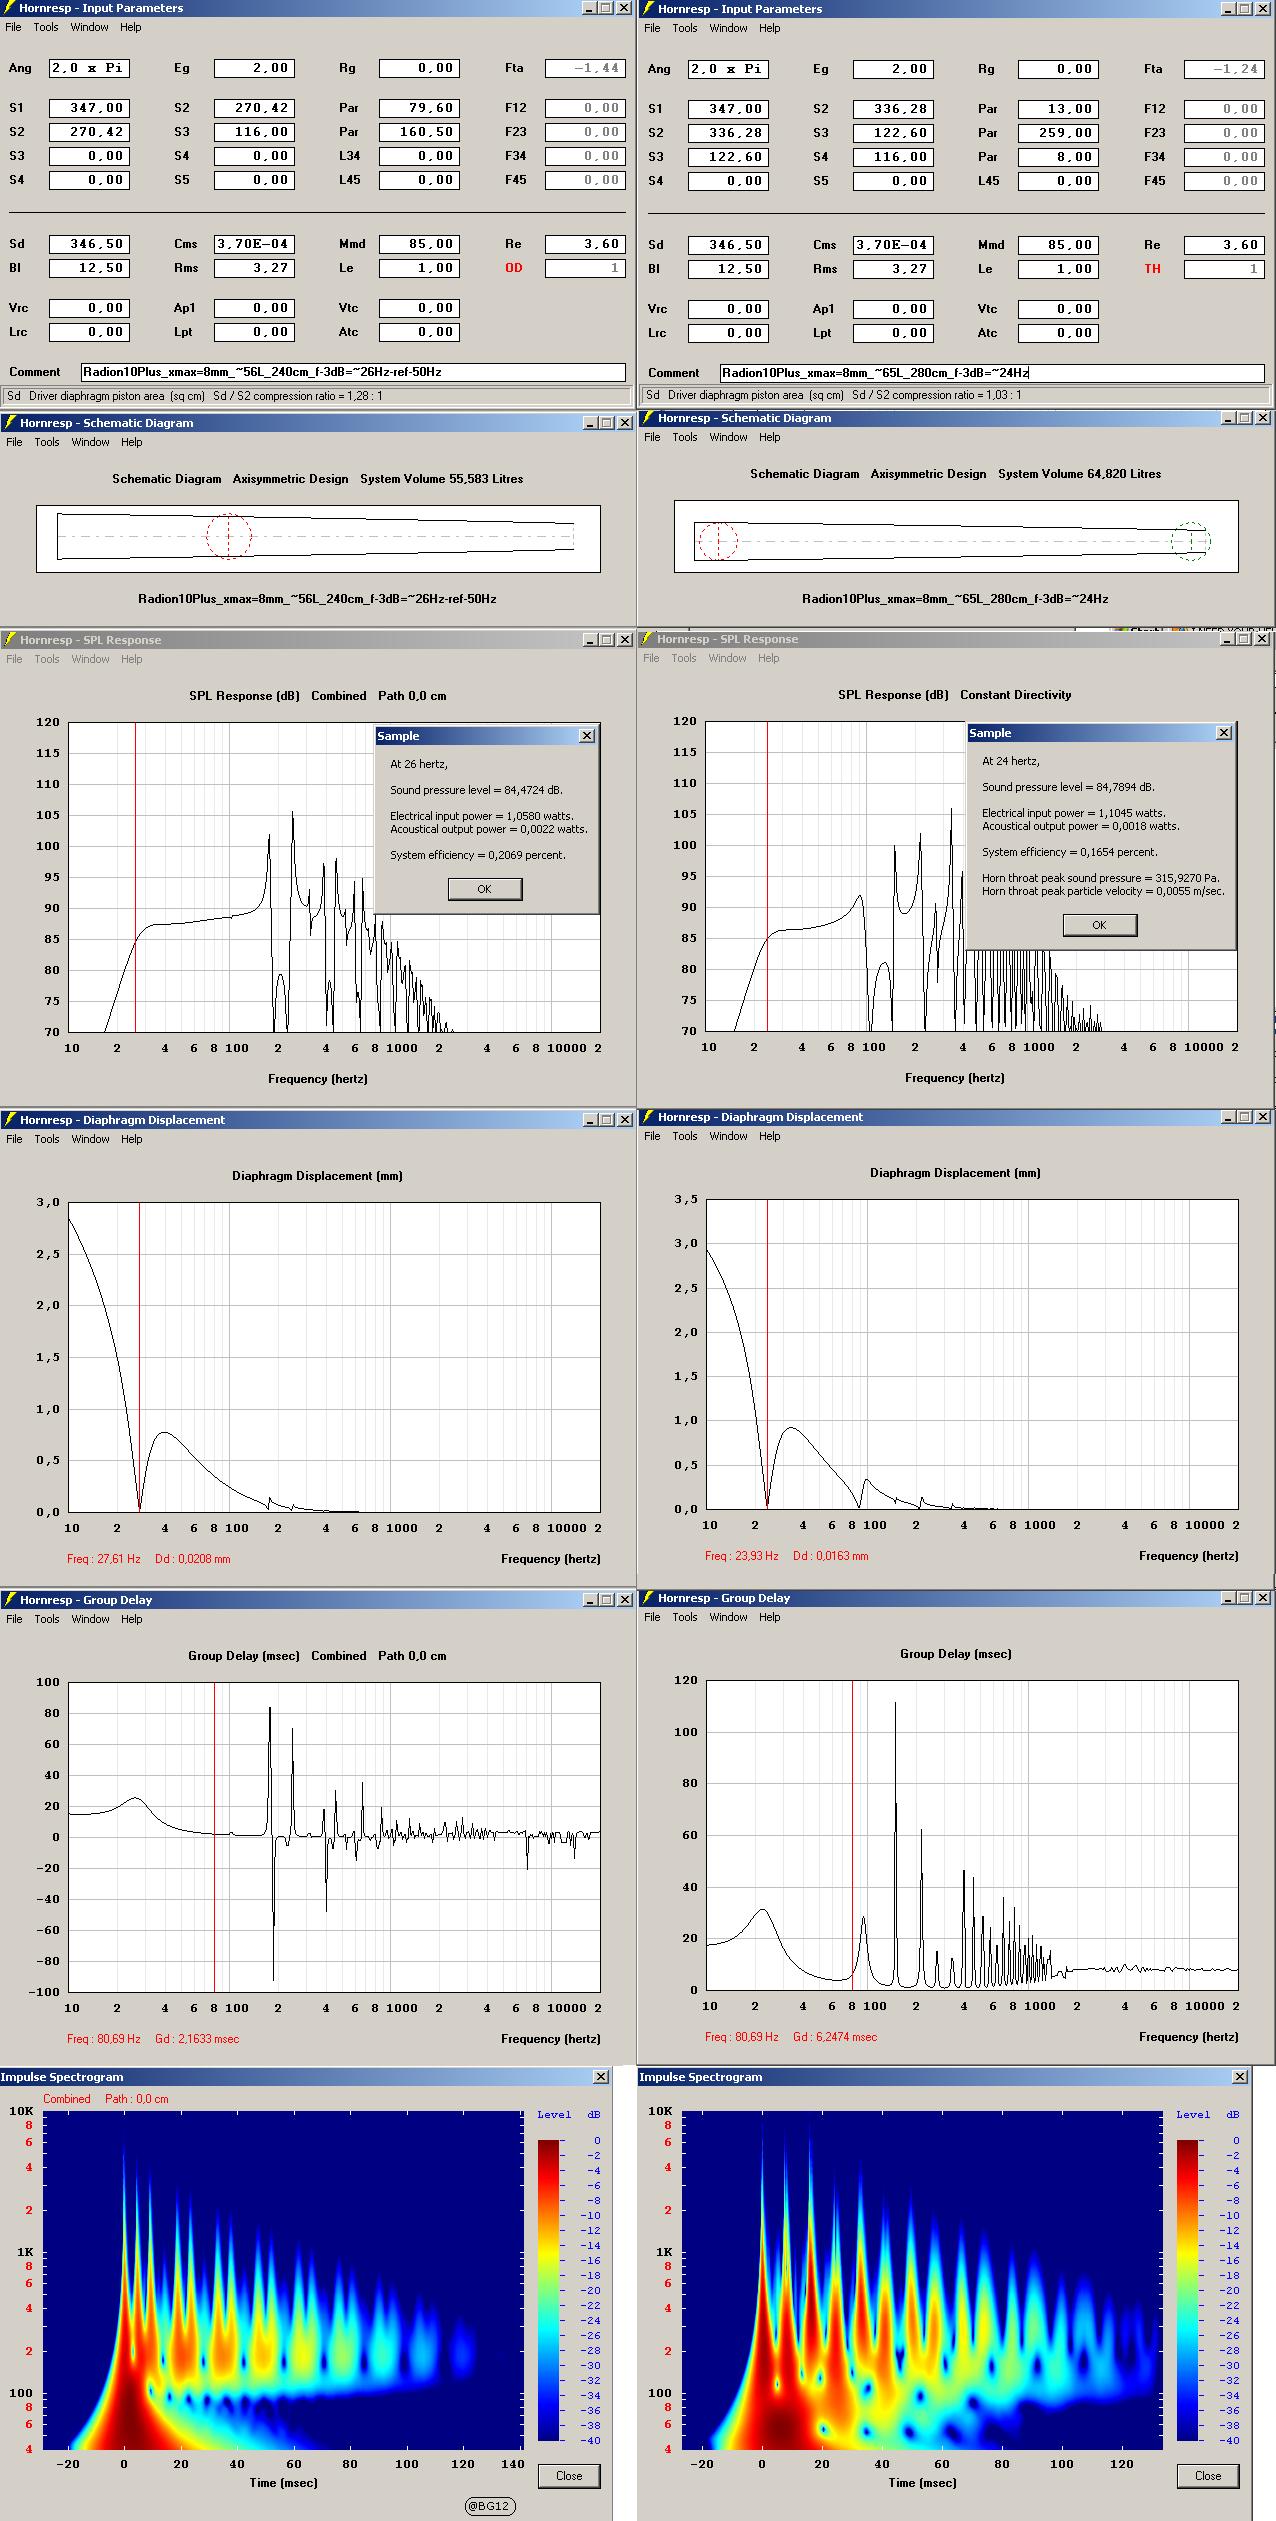Click Comment field in right Input Parameters

pos(992,373)
